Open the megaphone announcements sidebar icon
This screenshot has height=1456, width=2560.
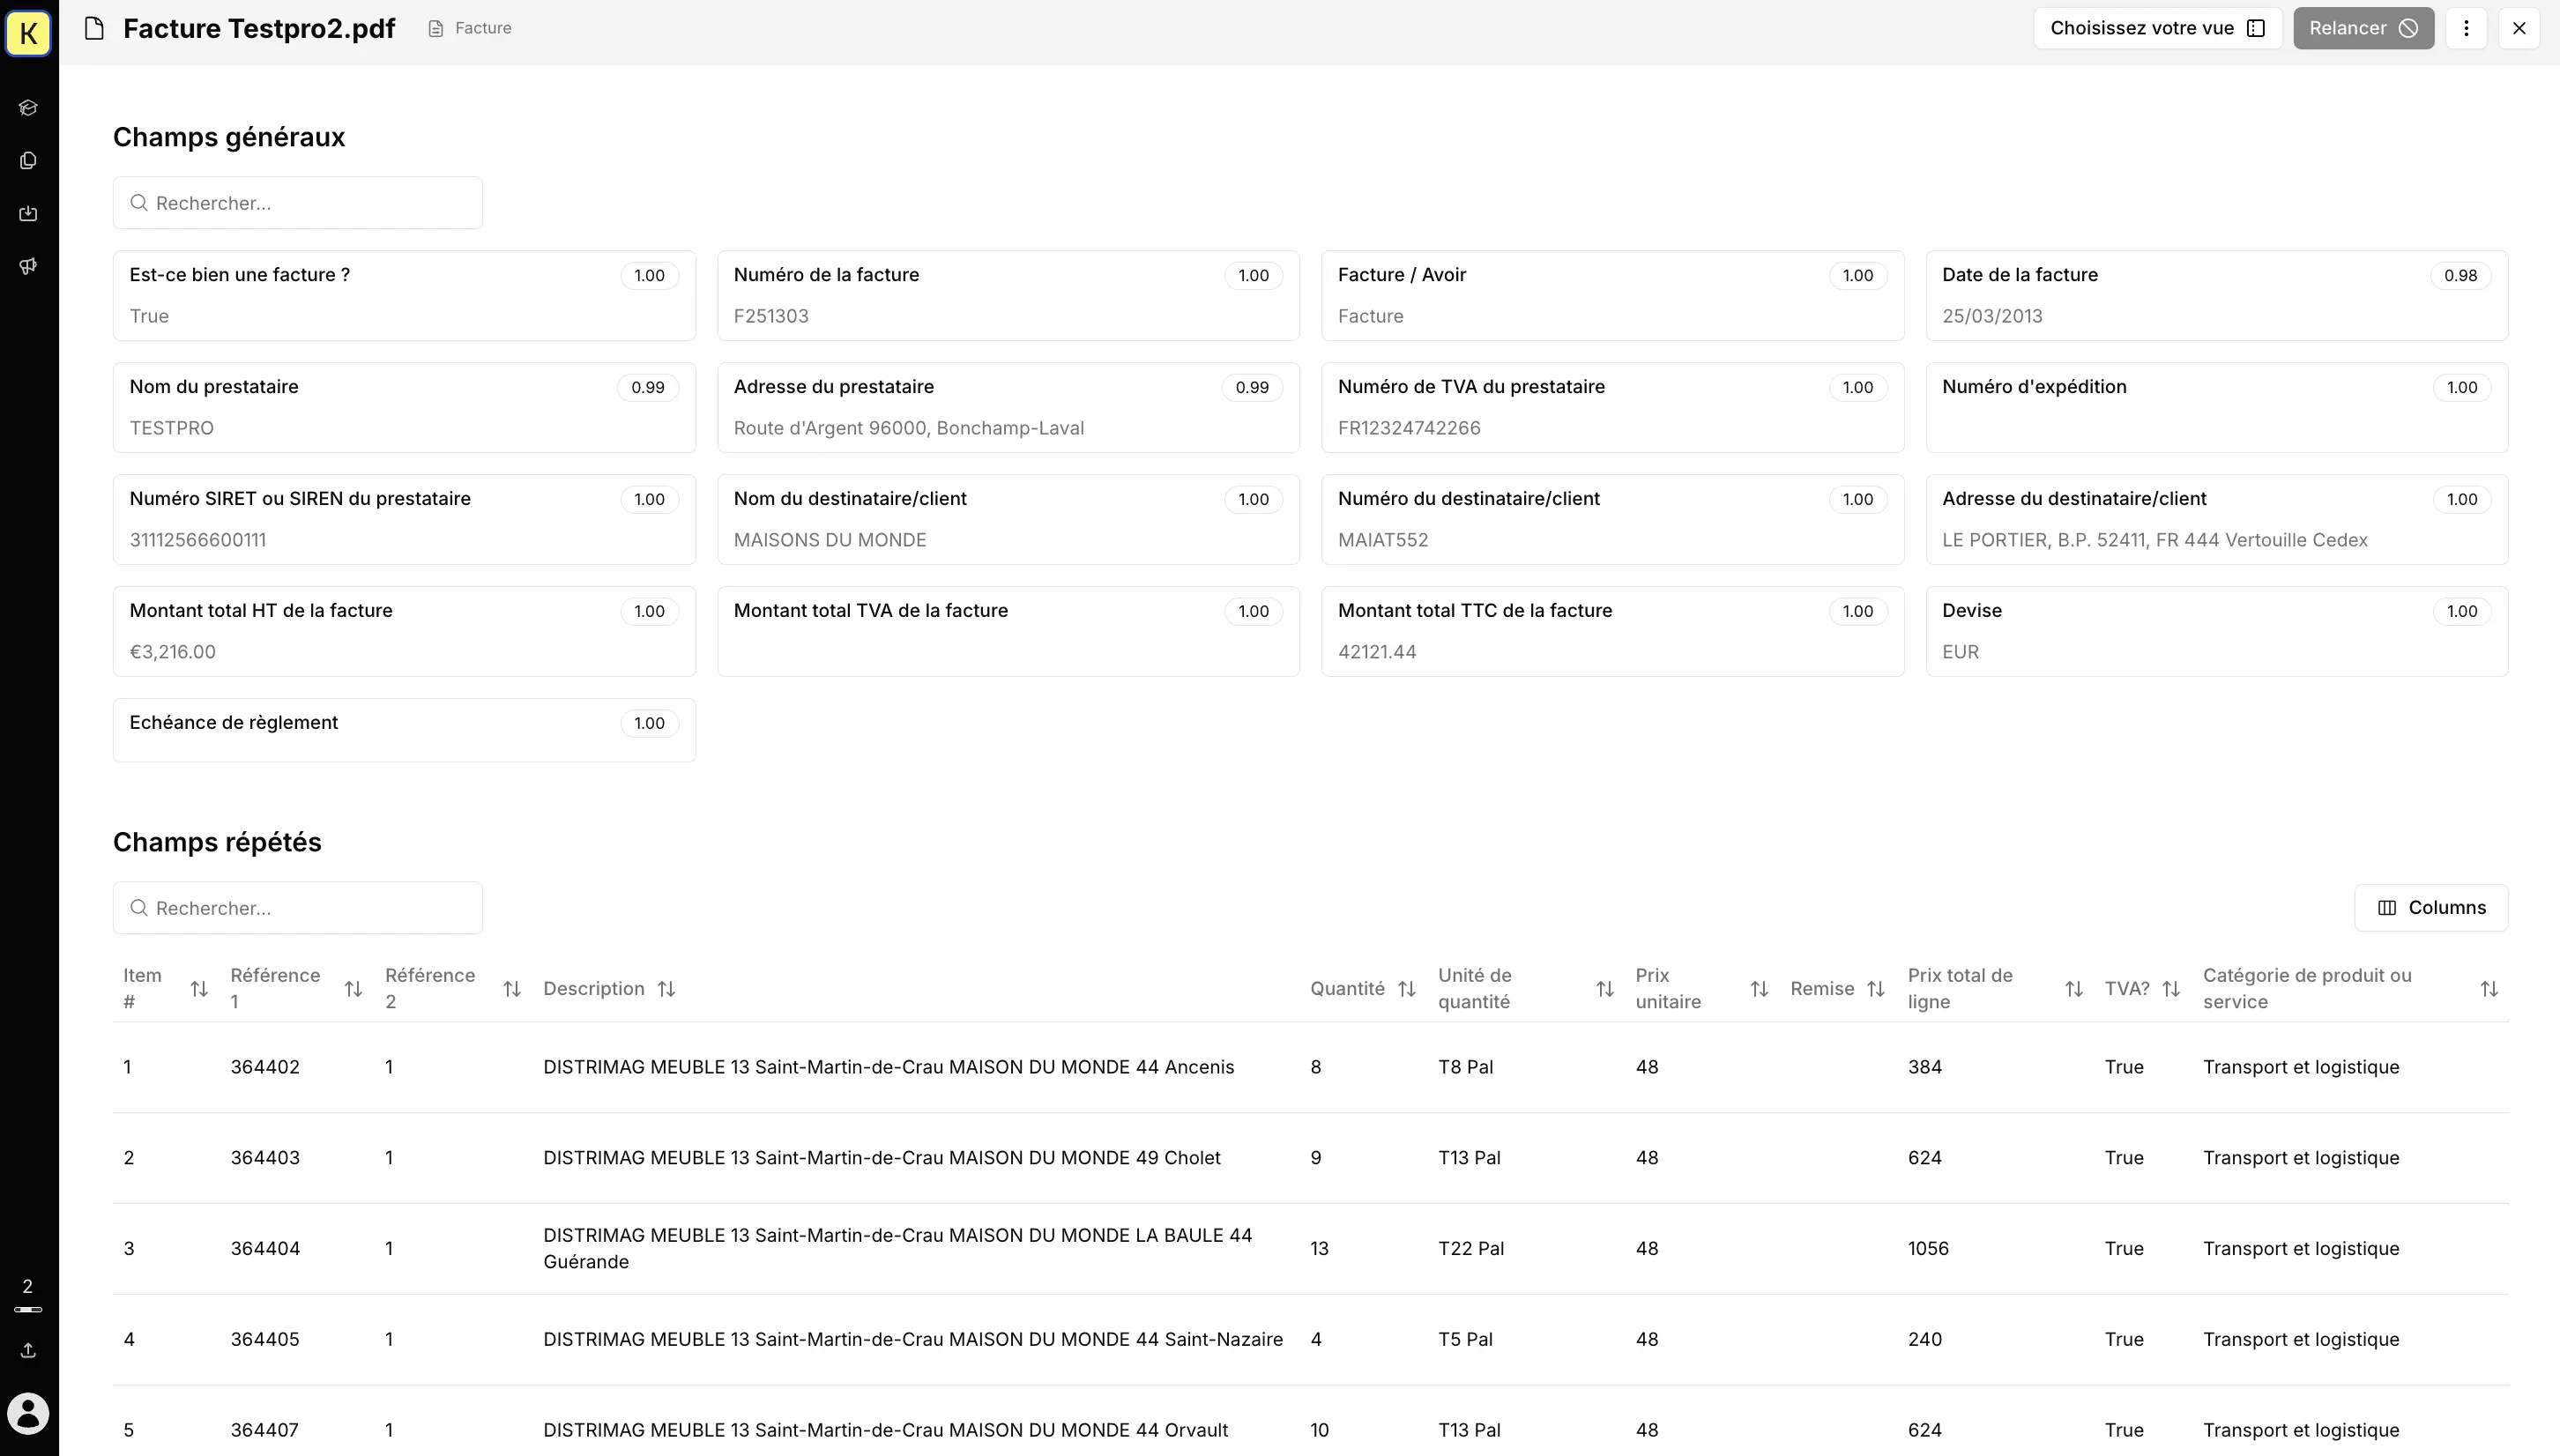pos(28,266)
